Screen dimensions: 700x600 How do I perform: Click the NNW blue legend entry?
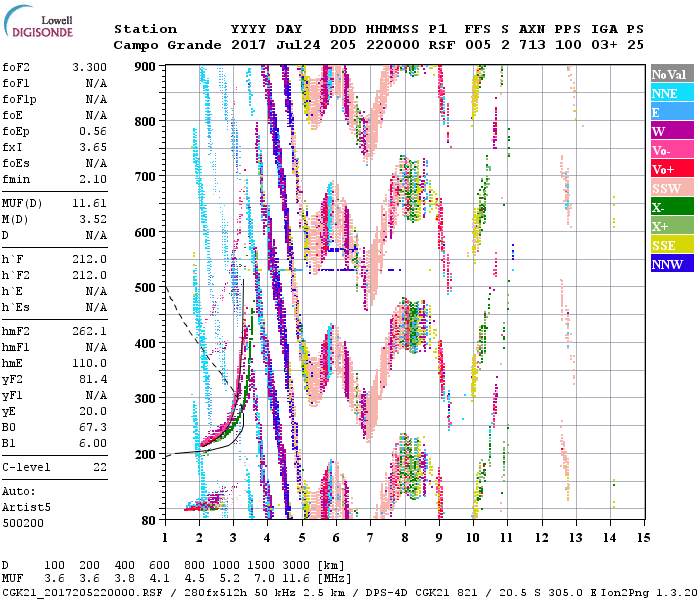pyautogui.click(x=672, y=264)
